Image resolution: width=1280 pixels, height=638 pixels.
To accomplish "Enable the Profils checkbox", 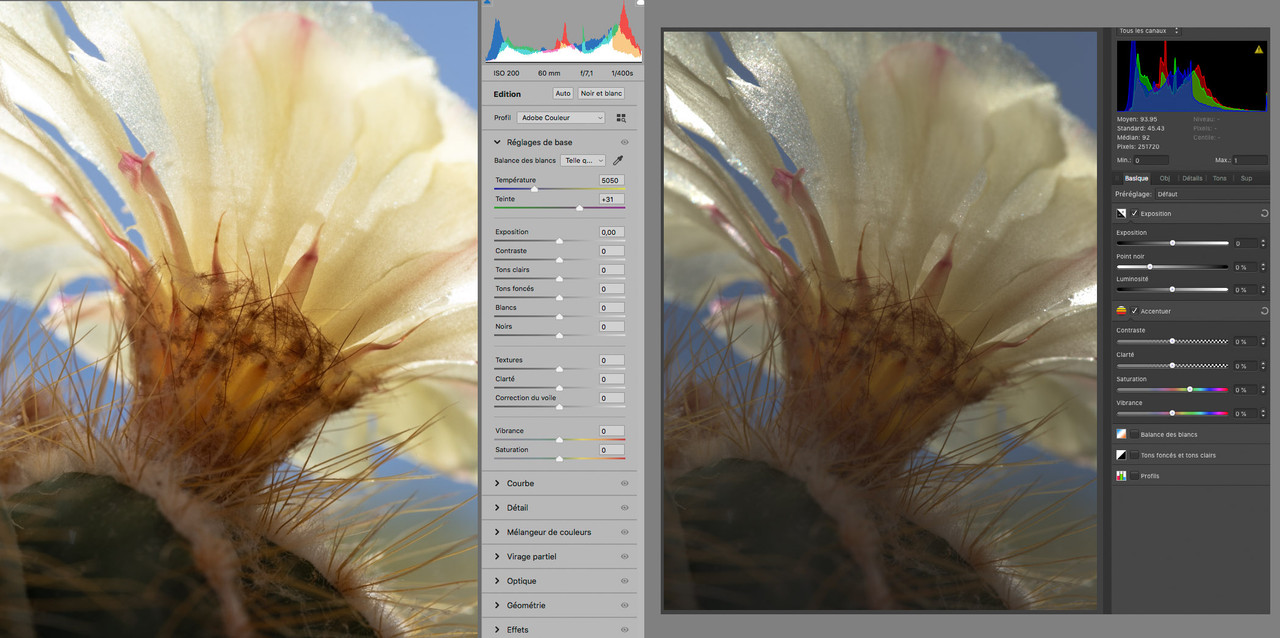I will pyautogui.click(x=1134, y=476).
